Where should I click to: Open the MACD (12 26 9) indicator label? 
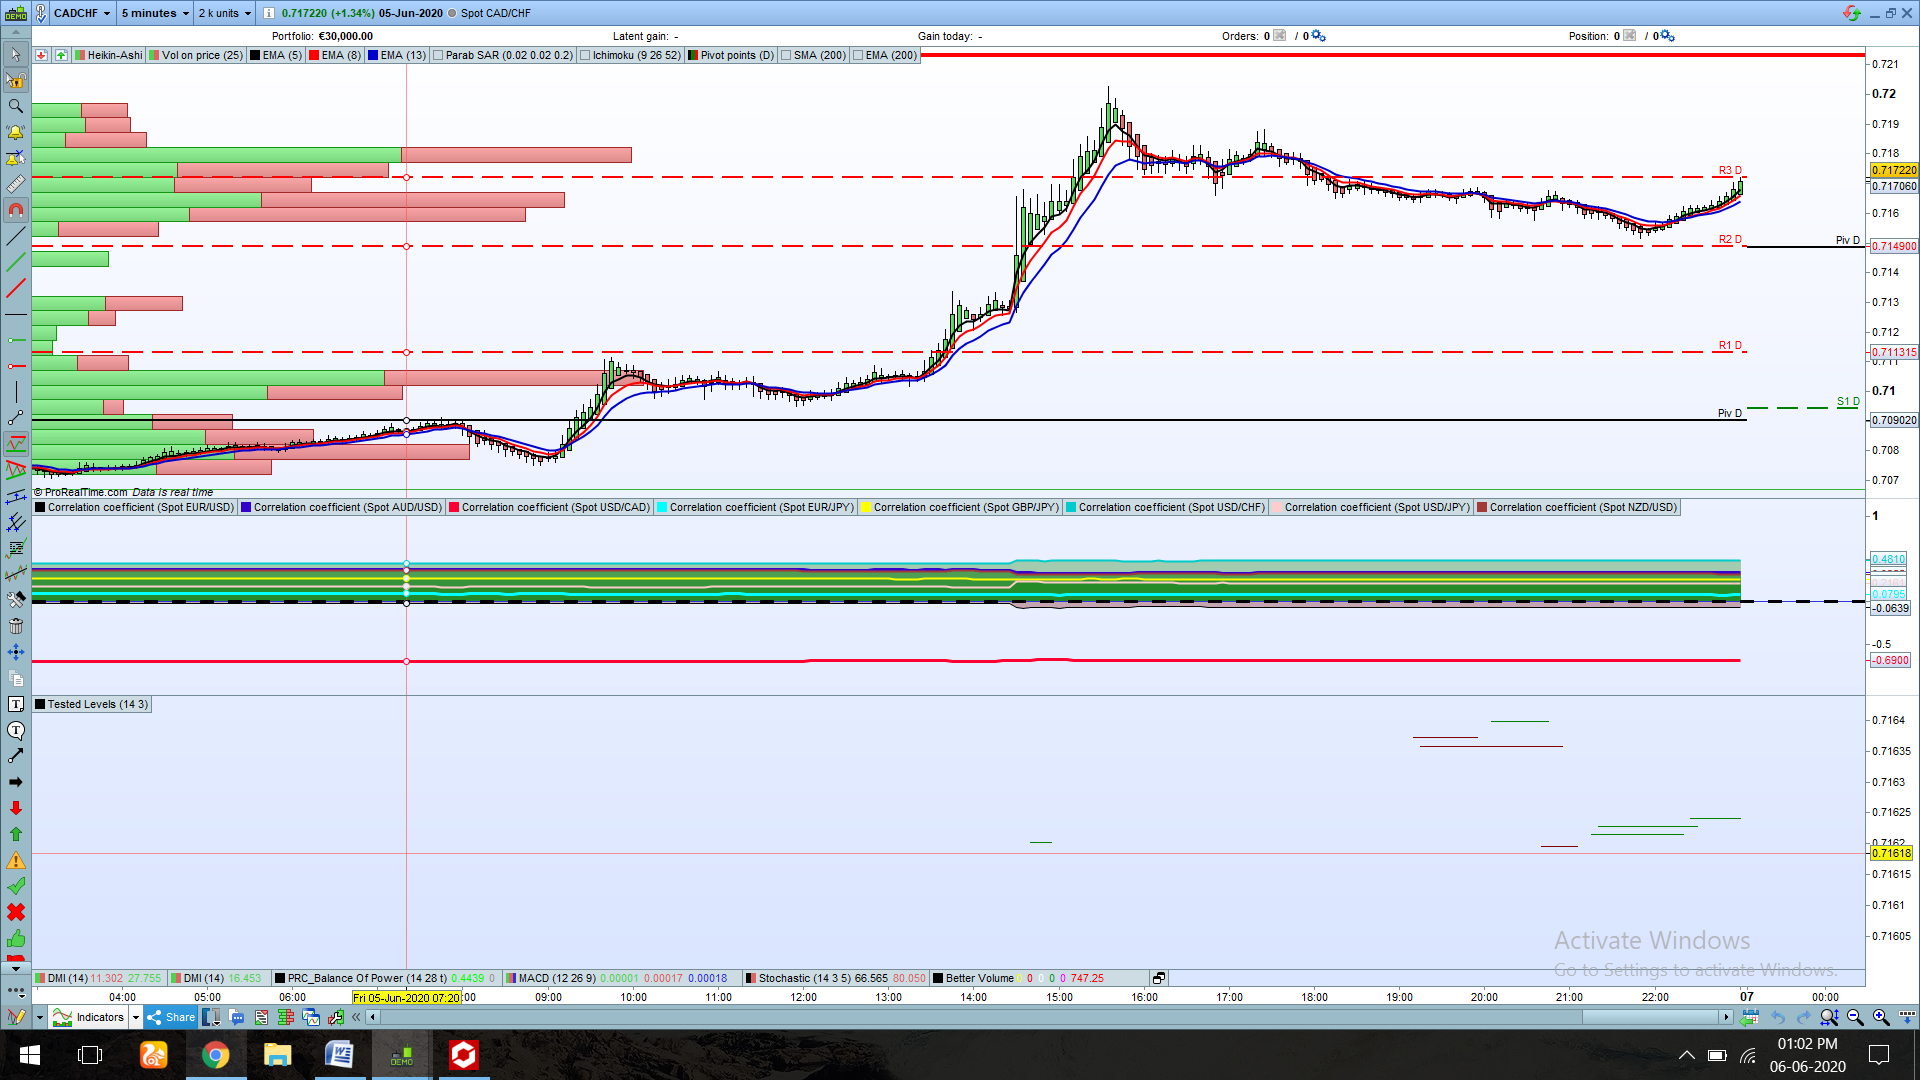(x=556, y=978)
